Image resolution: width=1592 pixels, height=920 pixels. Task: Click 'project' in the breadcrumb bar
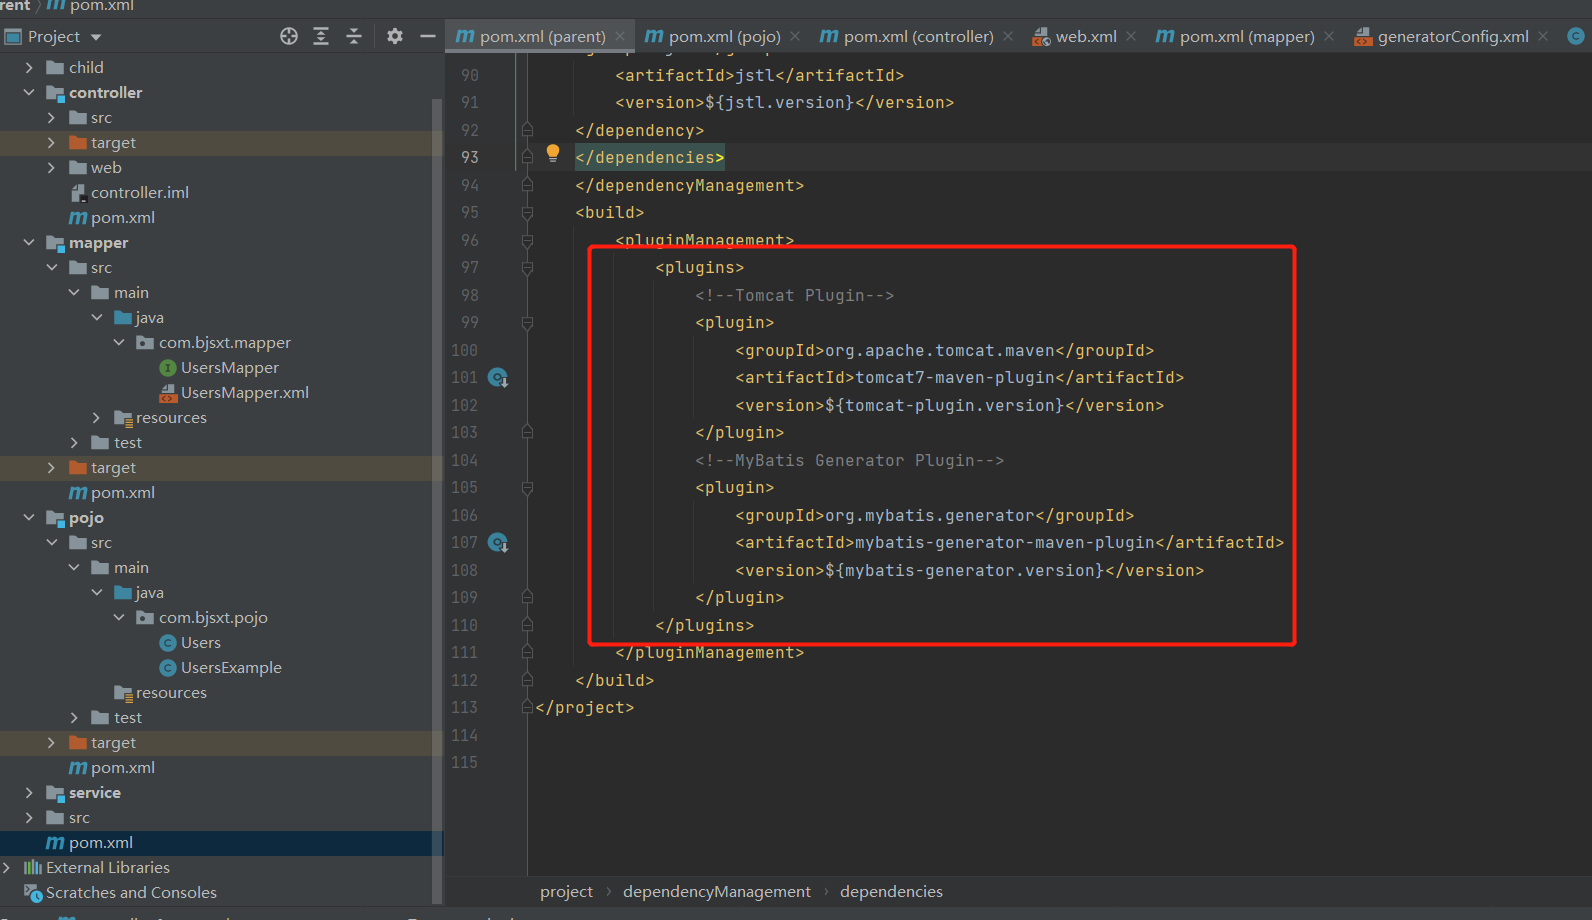566,891
